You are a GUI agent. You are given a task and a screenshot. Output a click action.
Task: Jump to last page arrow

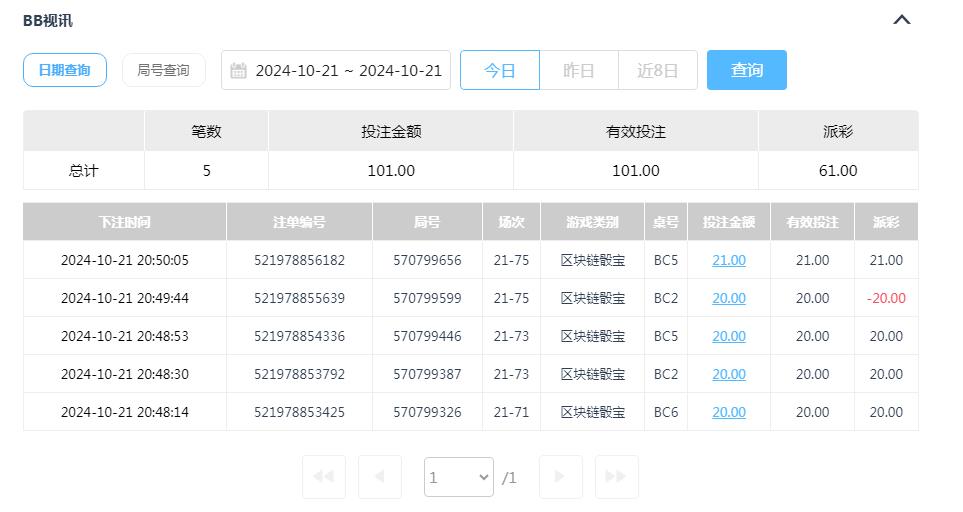[616, 477]
